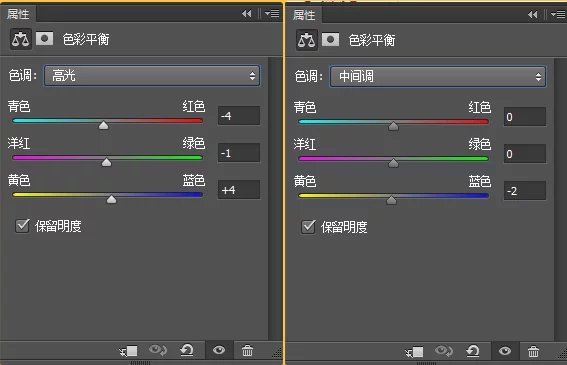Click the -2 yellow-blue value field

tap(525, 191)
